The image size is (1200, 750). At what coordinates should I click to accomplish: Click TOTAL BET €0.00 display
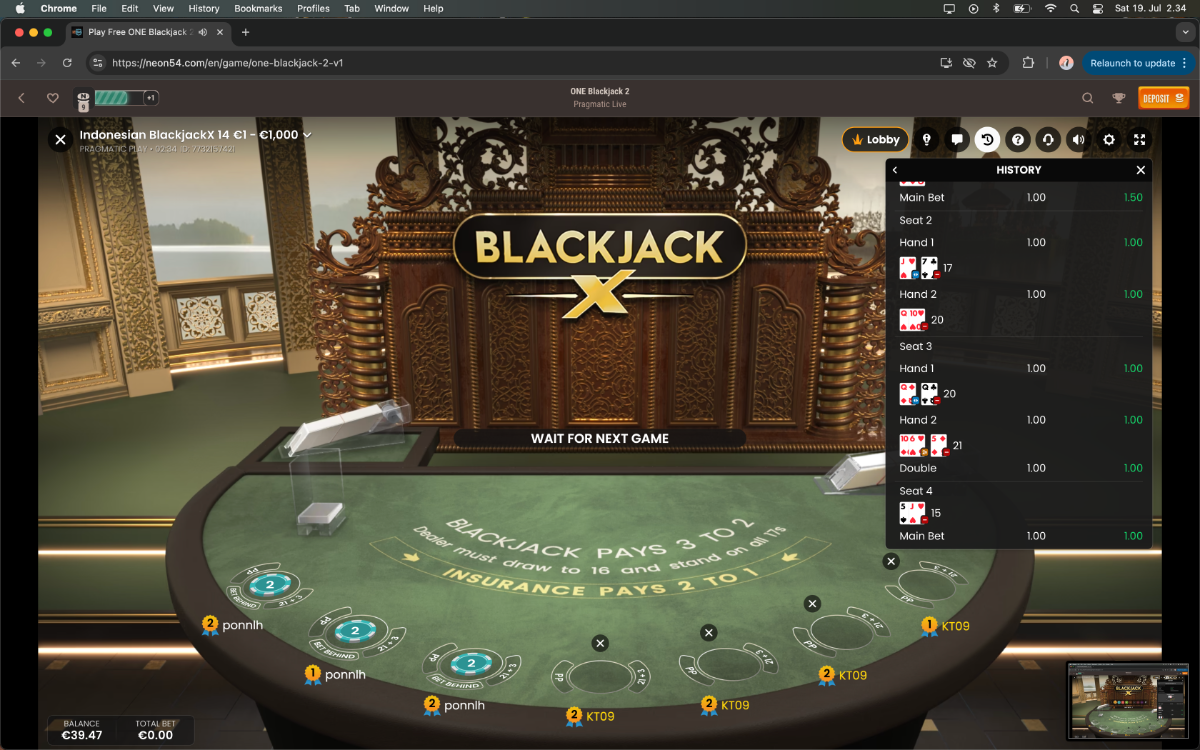[155, 730]
